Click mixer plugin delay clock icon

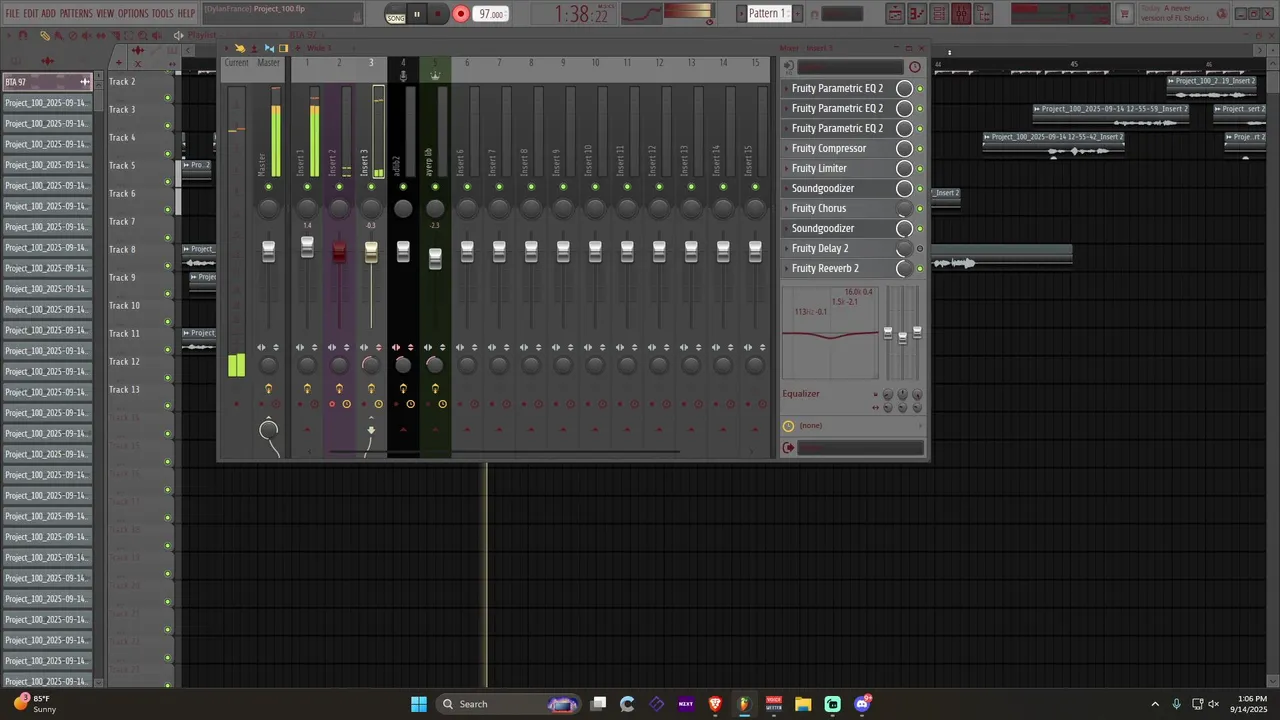(915, 67)
